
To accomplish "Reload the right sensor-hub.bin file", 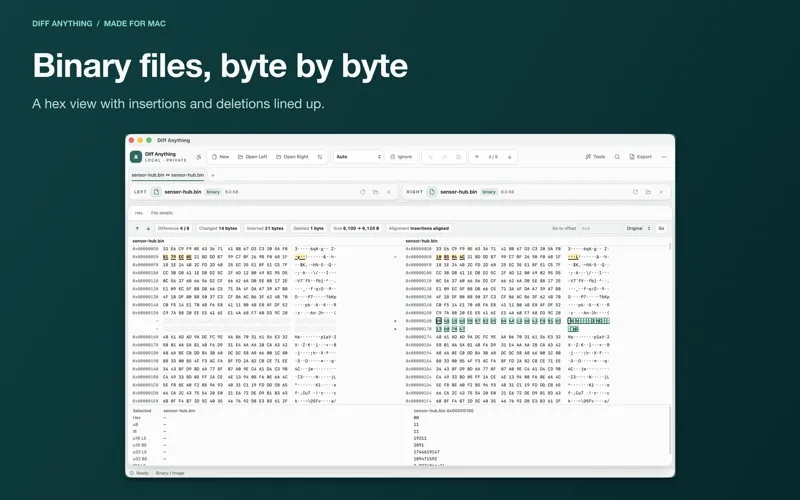I will click(x=635, y=192).
